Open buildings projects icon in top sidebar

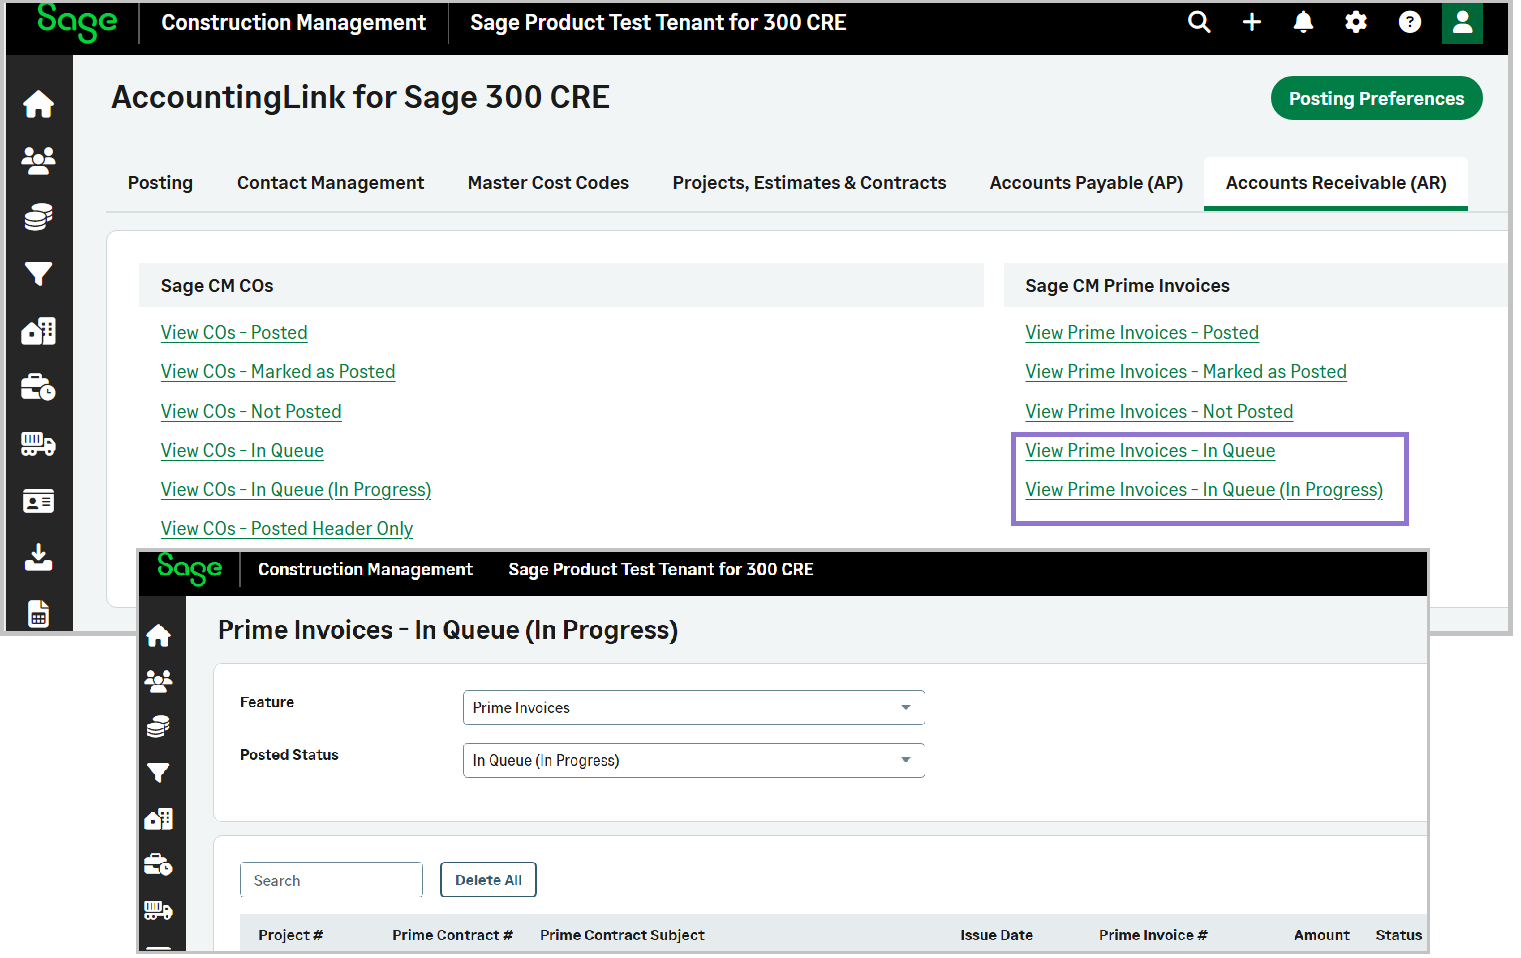pos(39,331)
